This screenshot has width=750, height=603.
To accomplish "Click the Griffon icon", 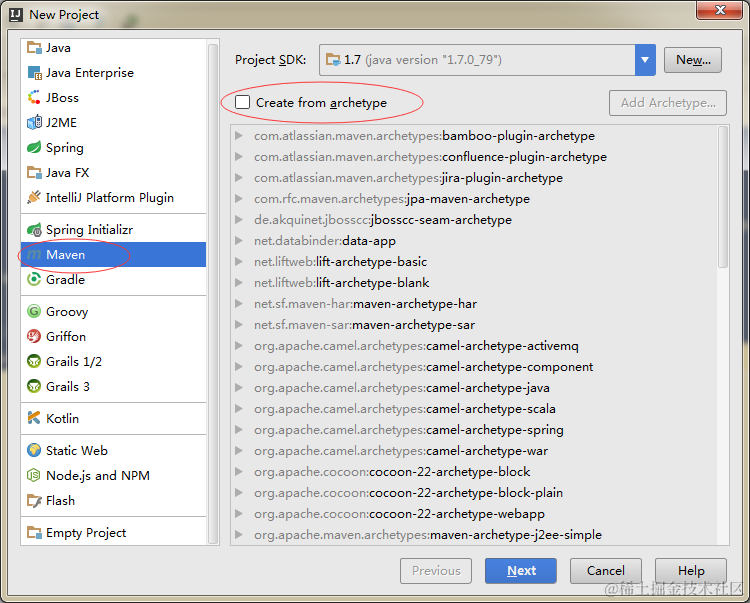I will [x=34, y=336].
